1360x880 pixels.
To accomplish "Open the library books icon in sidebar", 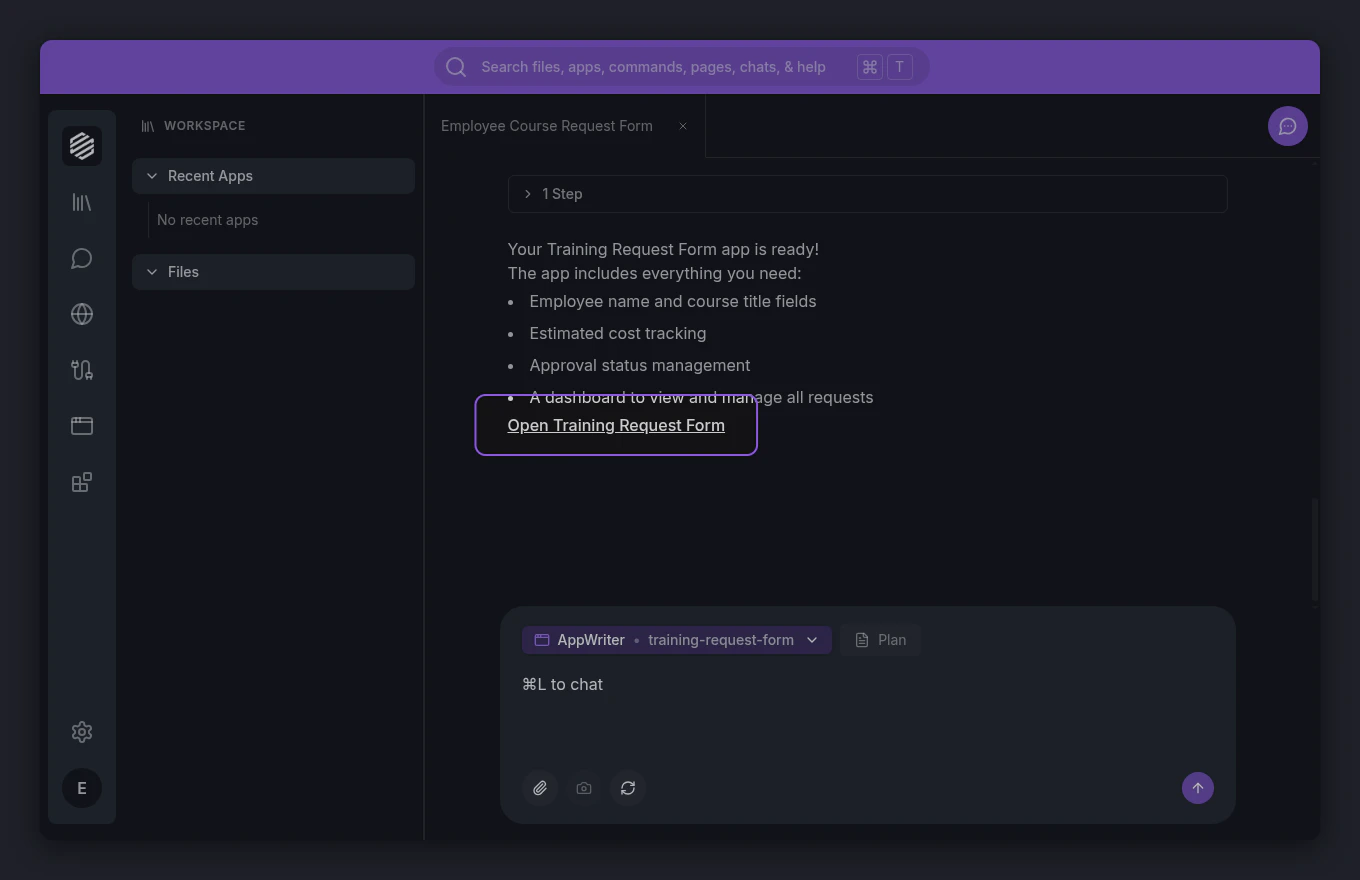I will point(82,203).
